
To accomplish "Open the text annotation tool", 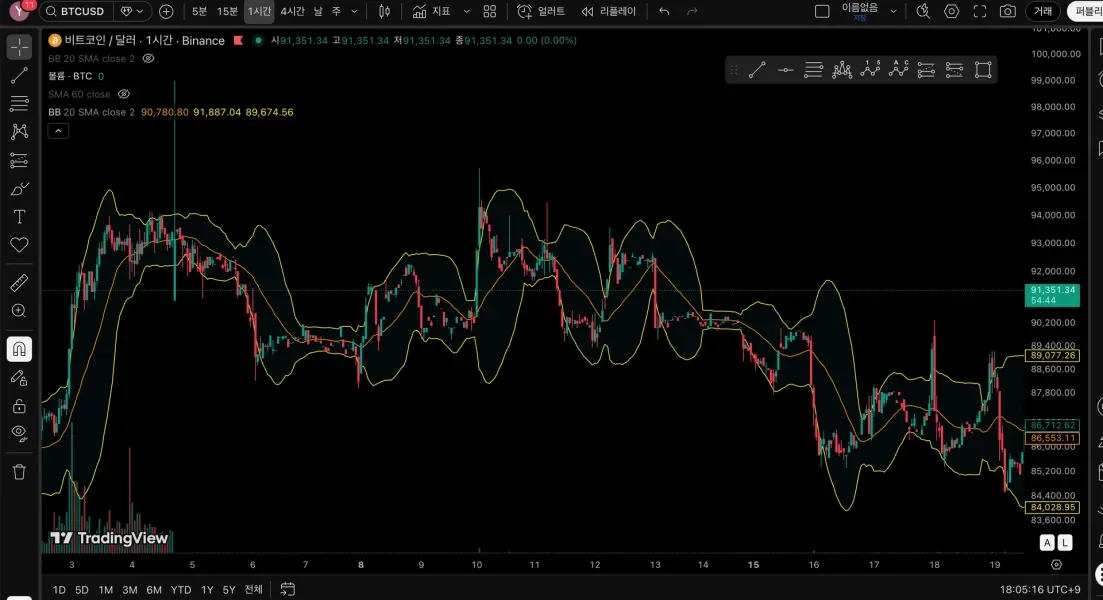I will point(19,216).
